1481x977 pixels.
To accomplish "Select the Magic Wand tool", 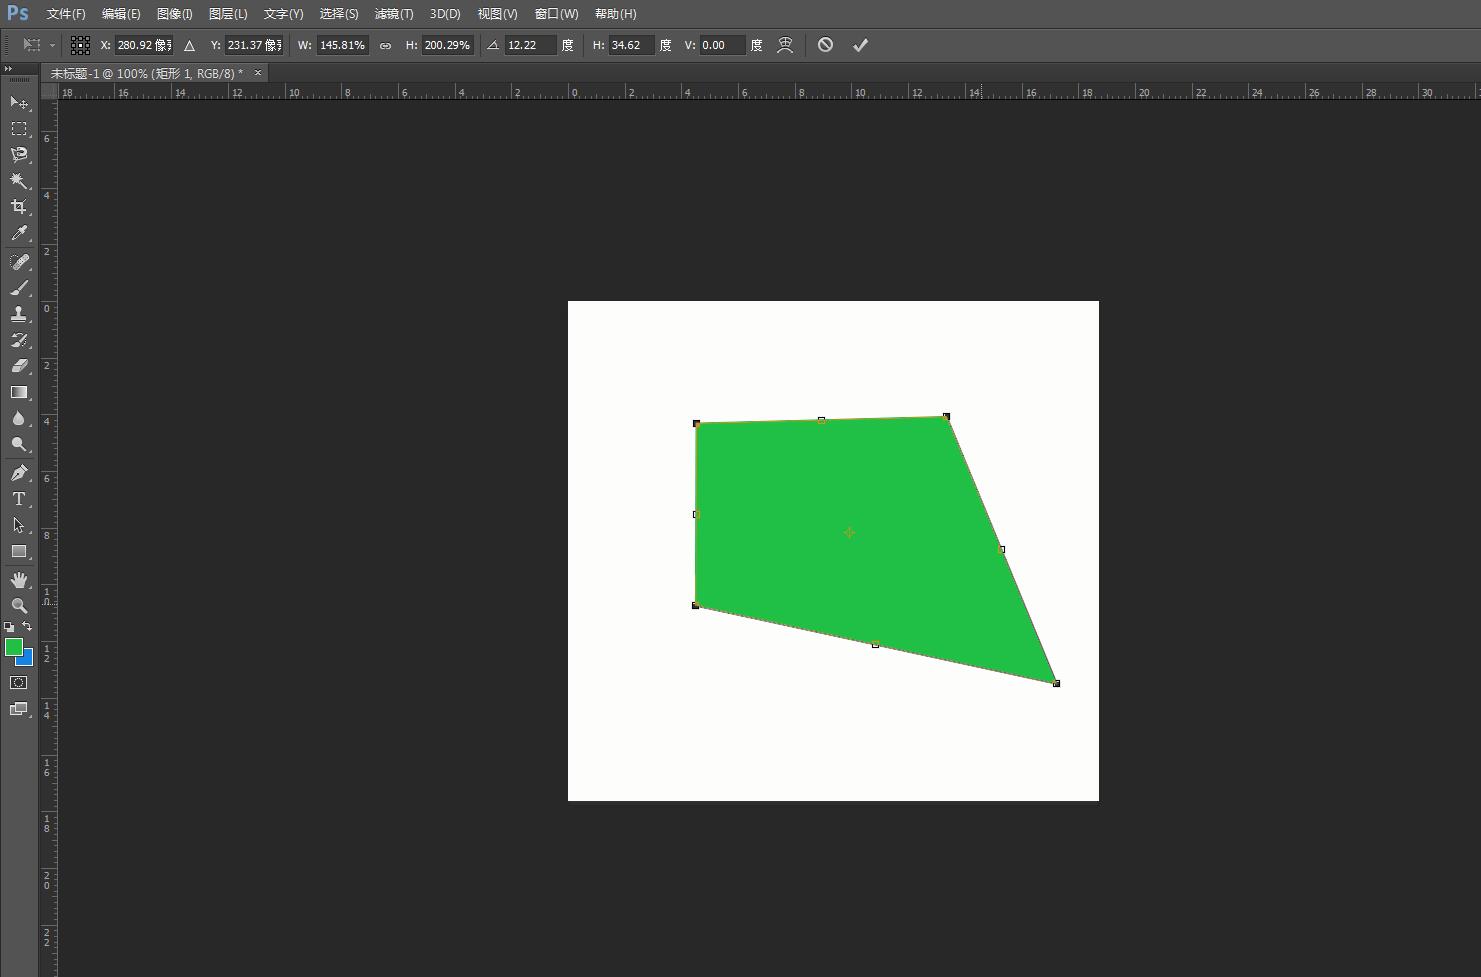I will point(19,181).
